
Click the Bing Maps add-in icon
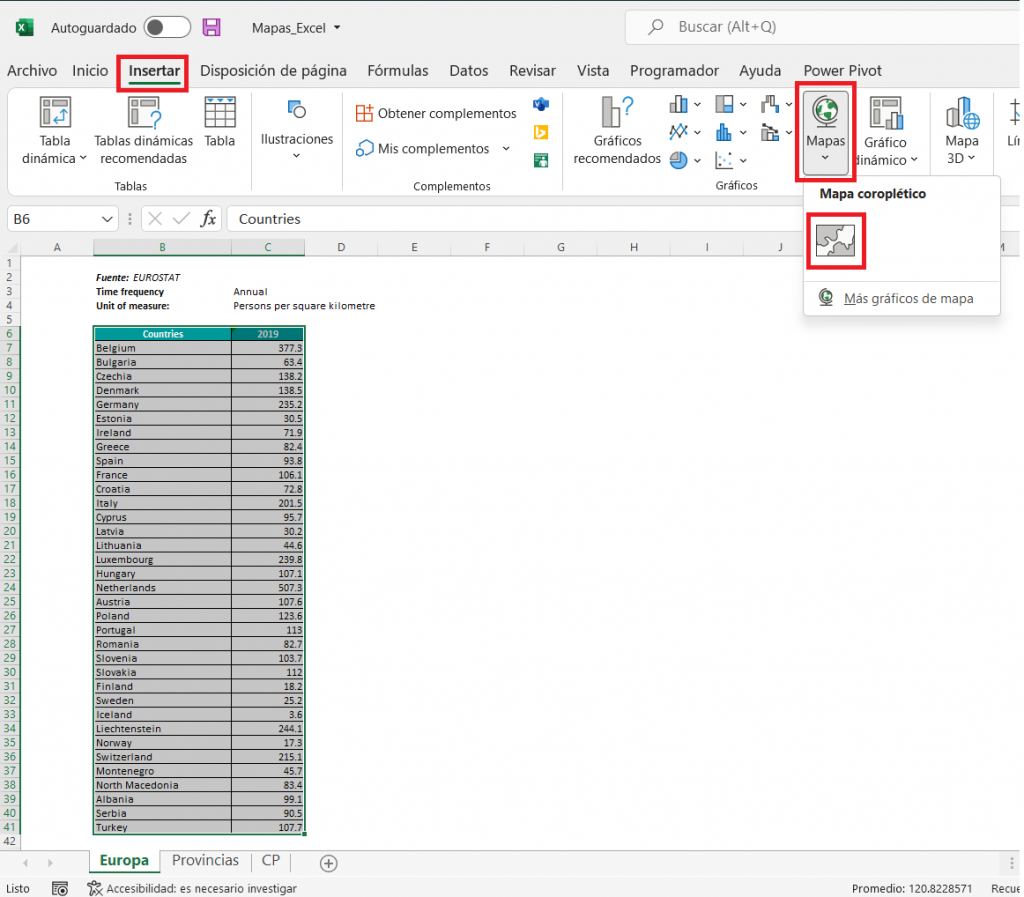pos(541,132)
